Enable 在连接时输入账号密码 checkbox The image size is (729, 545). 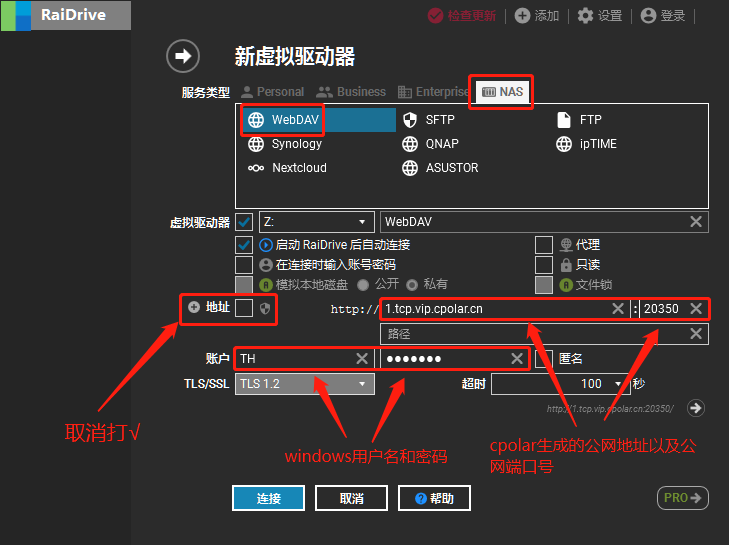pos(244,265)
